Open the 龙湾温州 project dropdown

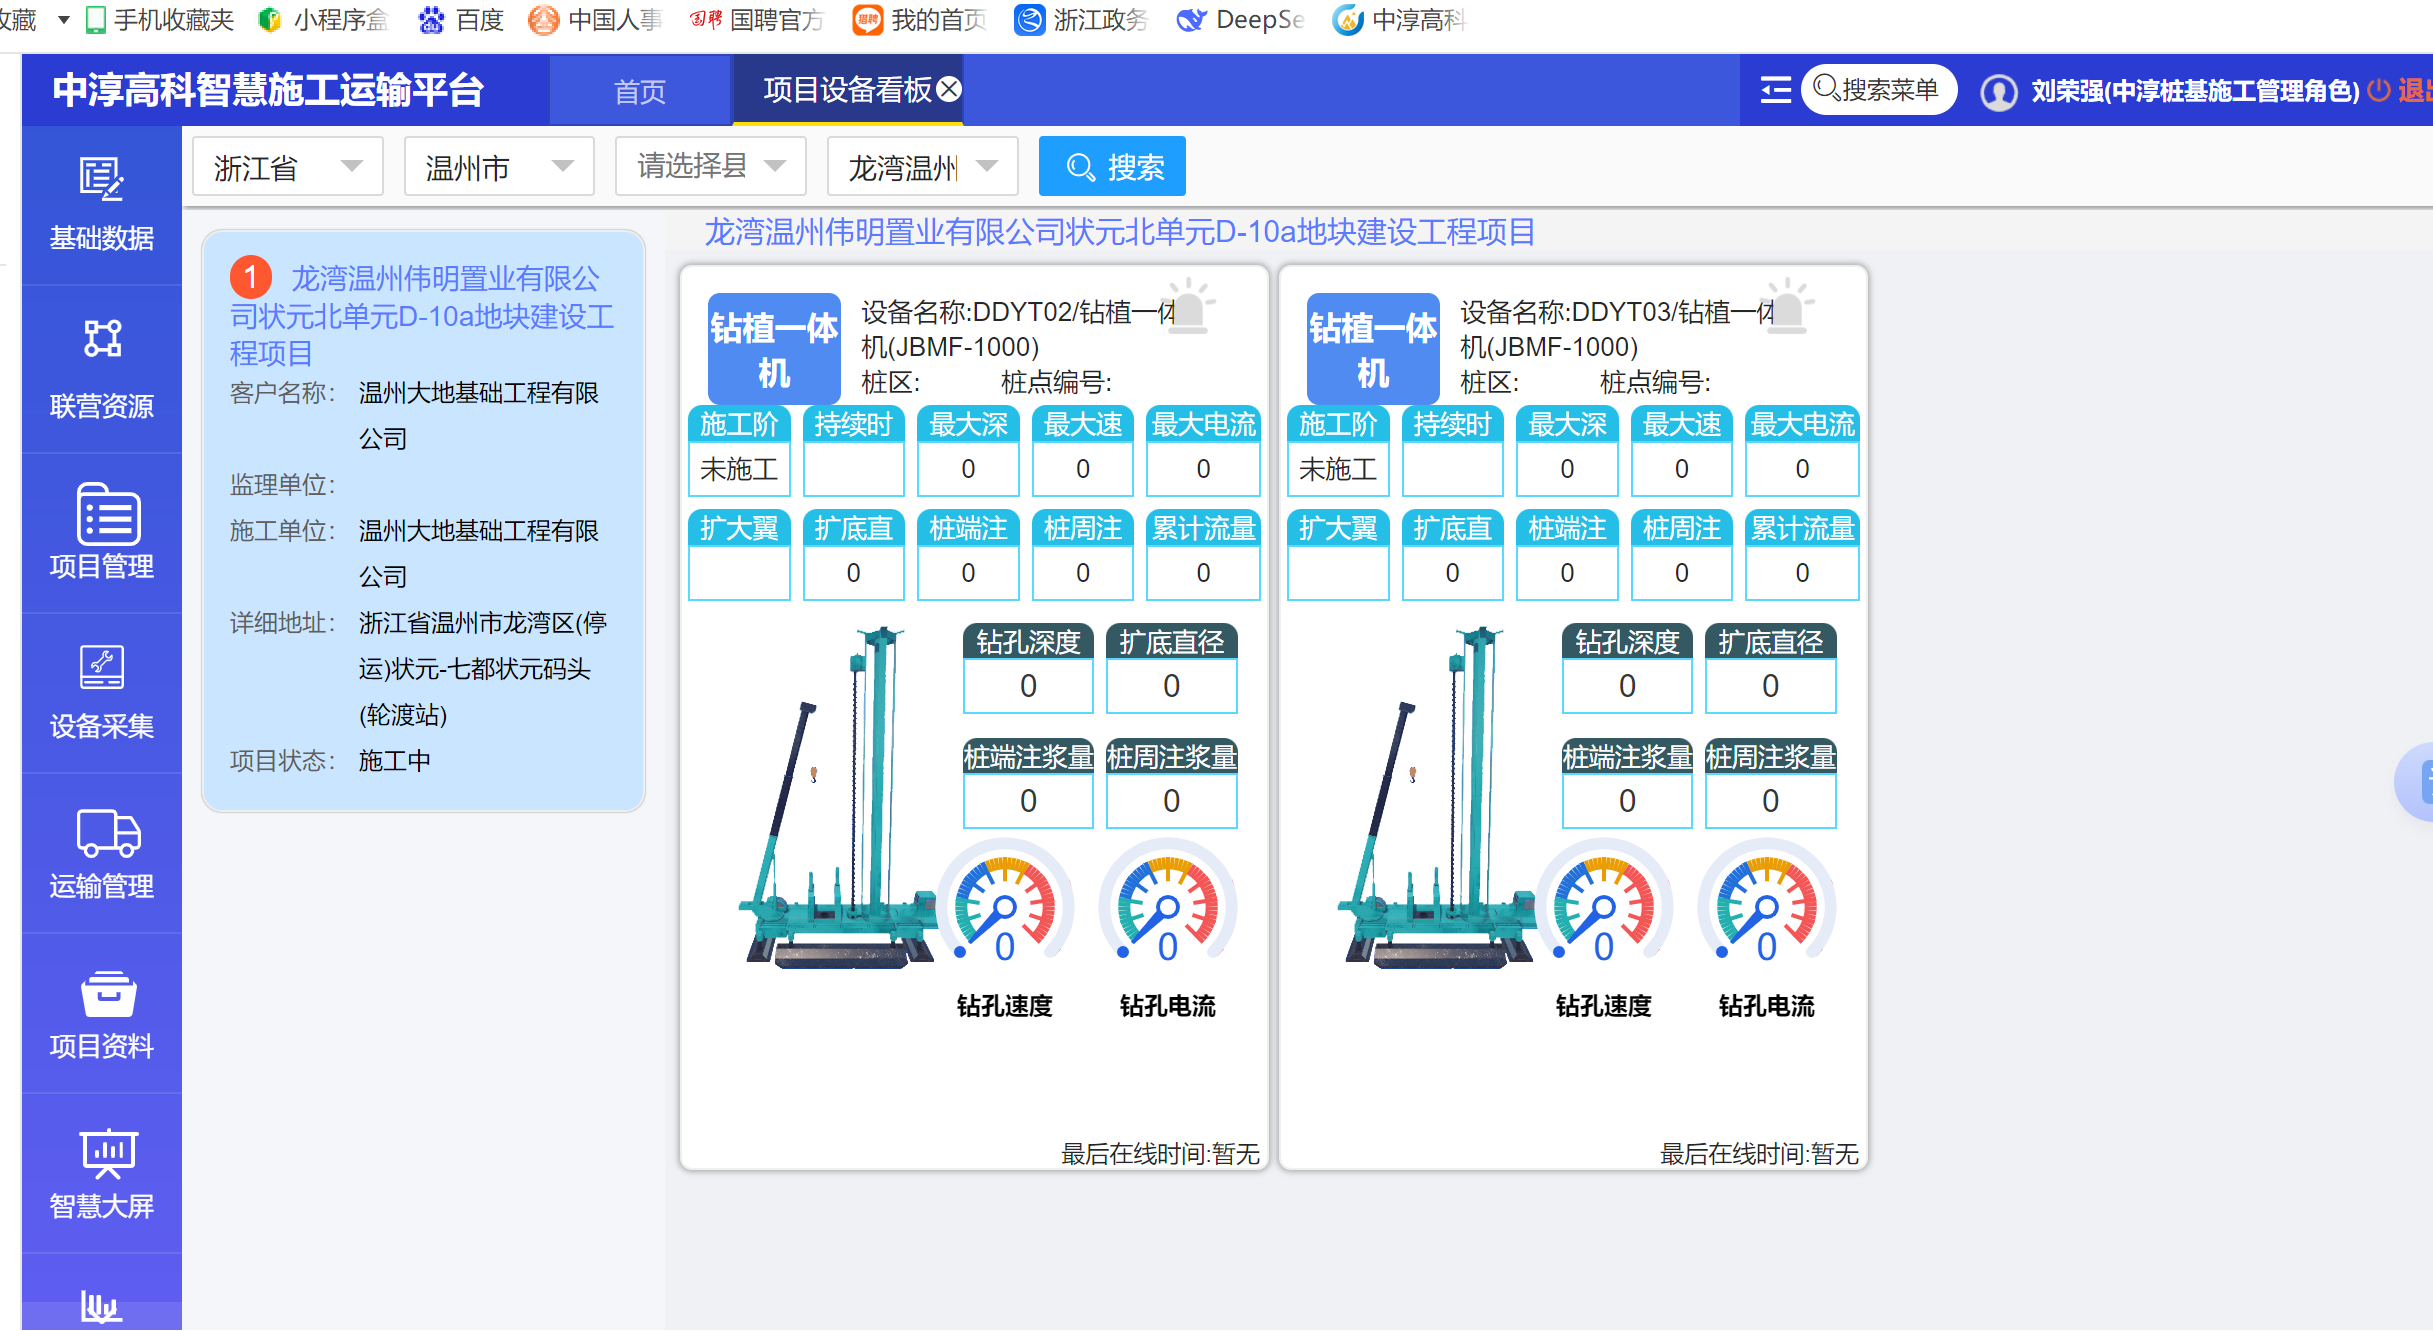(922, 166)
